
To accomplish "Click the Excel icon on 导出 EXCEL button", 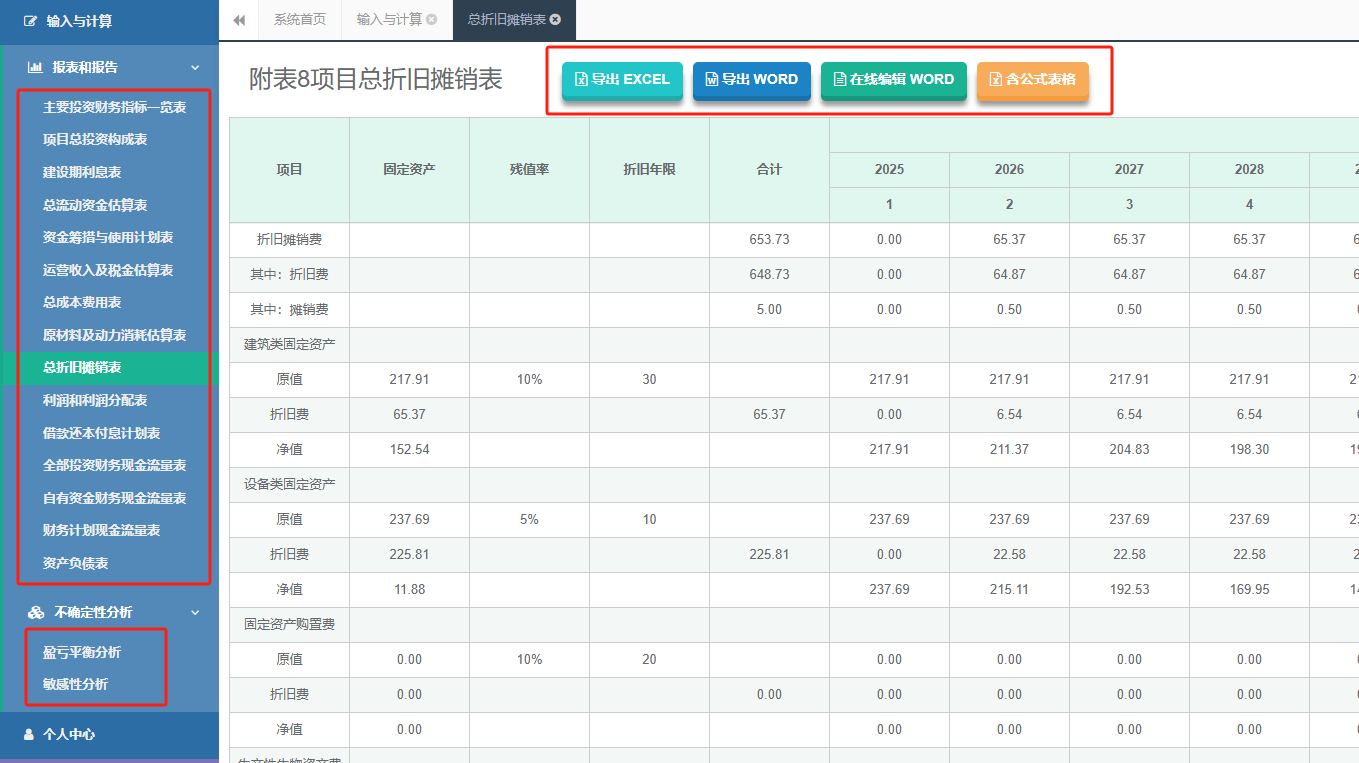I will click(x=580, y=80).
